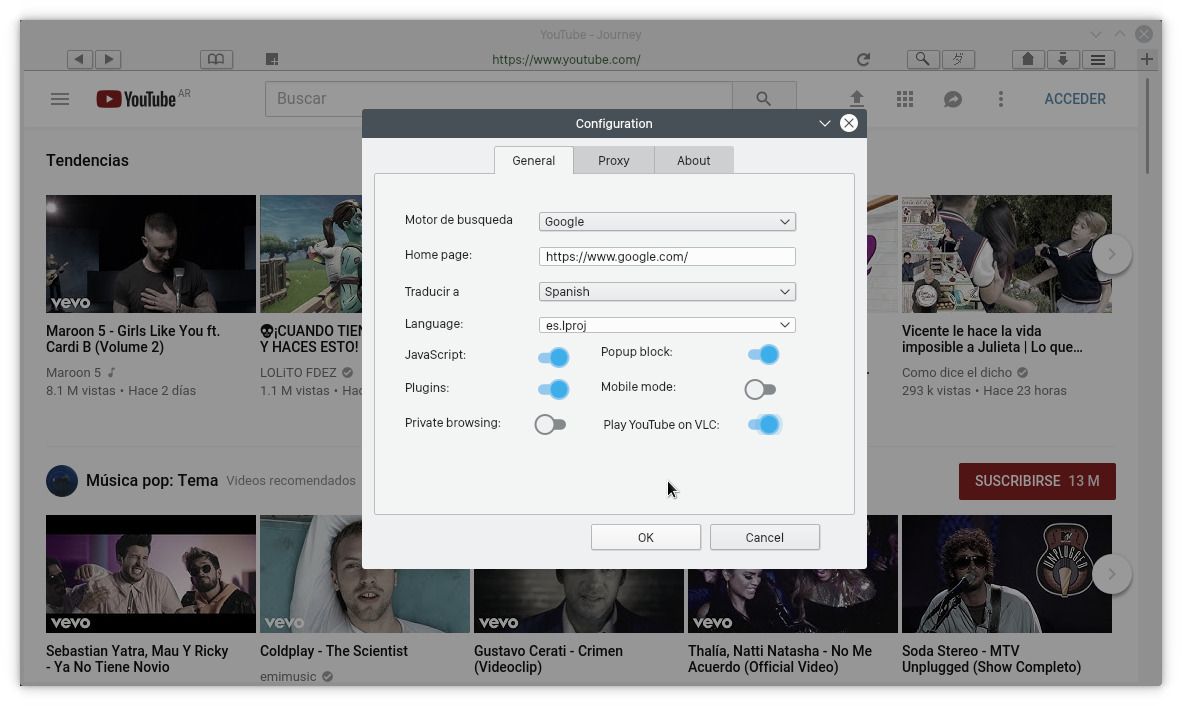Open the YouTube navigation hamburger menu
1182x706 pixels.
[60, 99]
